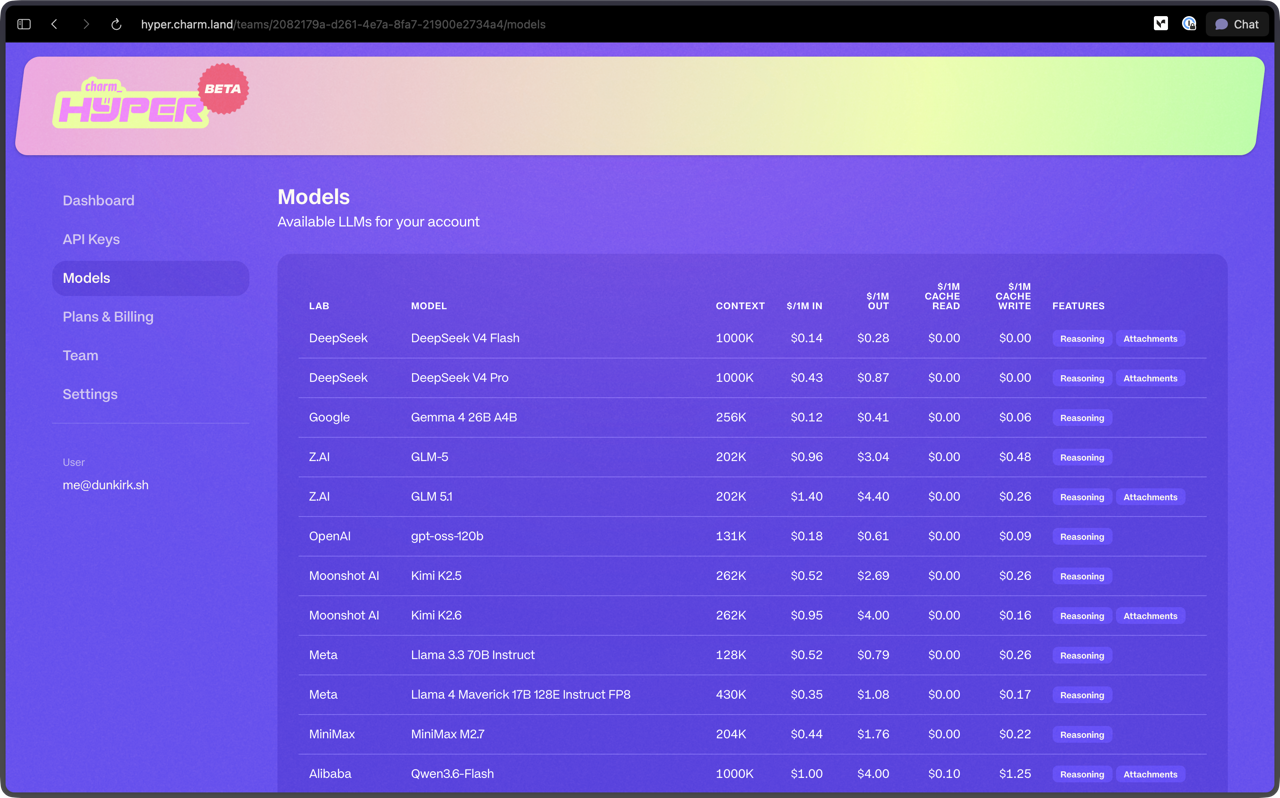Click the Attachments badge for Qwen3.6-Flash
Screen dimensions: 1280x798
pyautogui.click(x=1150, y=774)
